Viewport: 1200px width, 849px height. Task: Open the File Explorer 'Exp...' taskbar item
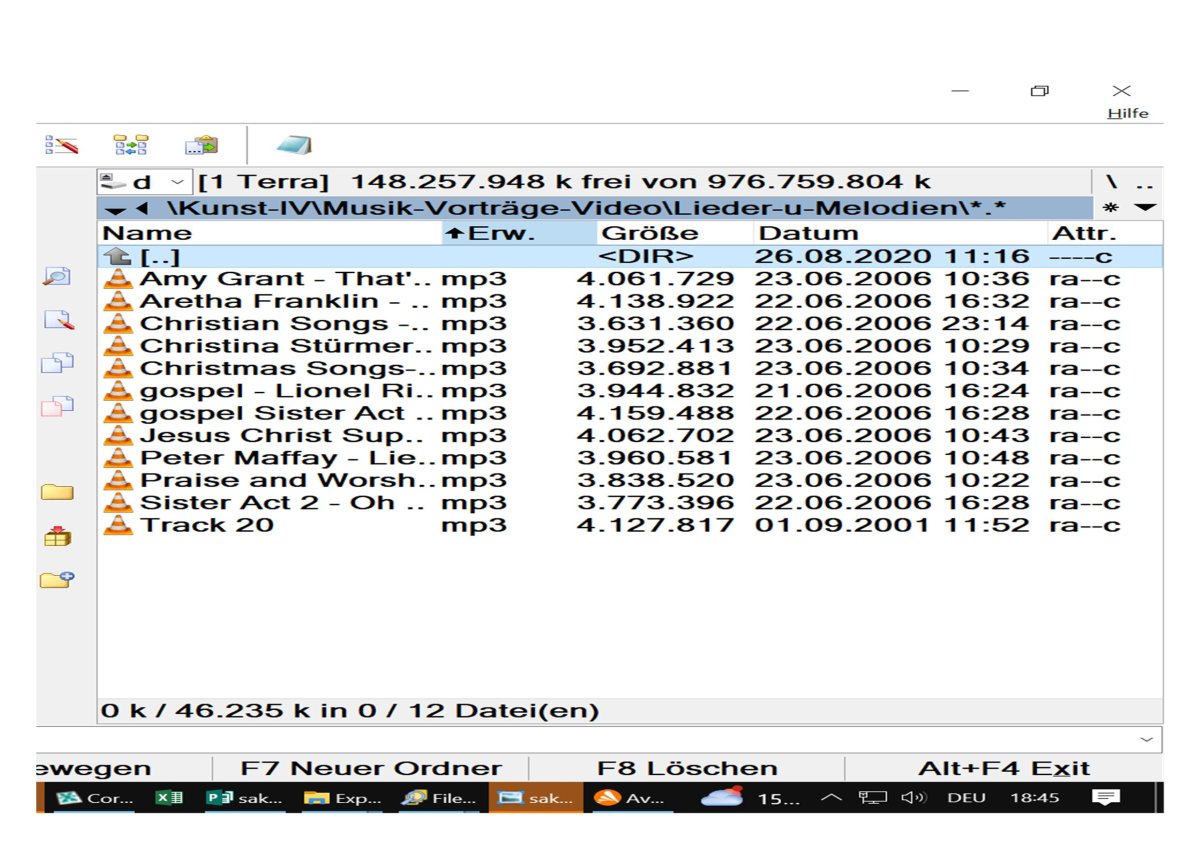343,798
